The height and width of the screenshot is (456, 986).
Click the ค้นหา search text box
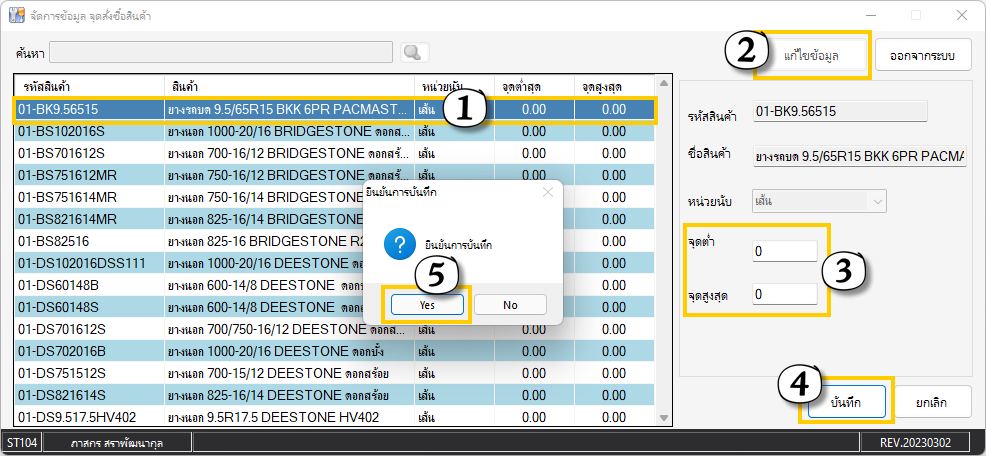[x=221, y=52]
